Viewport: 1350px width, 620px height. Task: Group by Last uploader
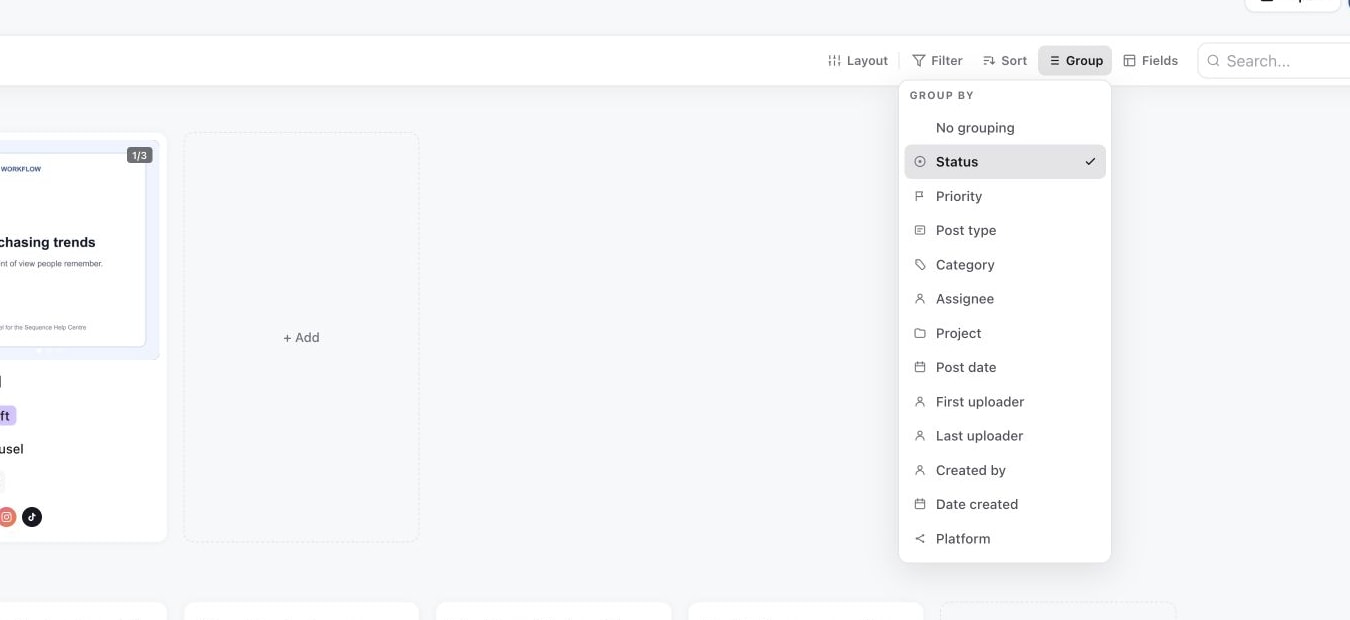[1005, 436]
